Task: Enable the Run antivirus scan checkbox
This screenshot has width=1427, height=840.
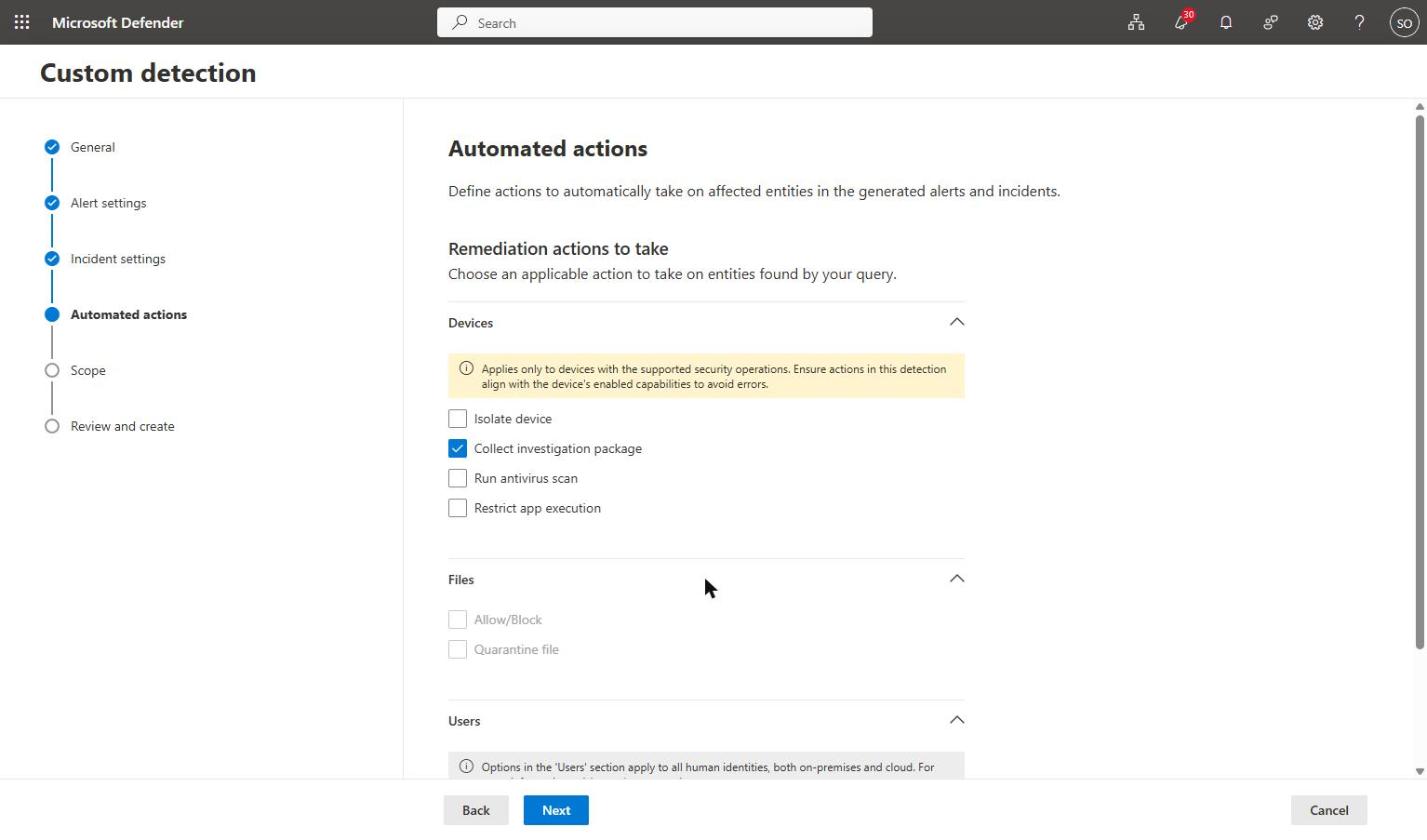Action: click(458, 478)
